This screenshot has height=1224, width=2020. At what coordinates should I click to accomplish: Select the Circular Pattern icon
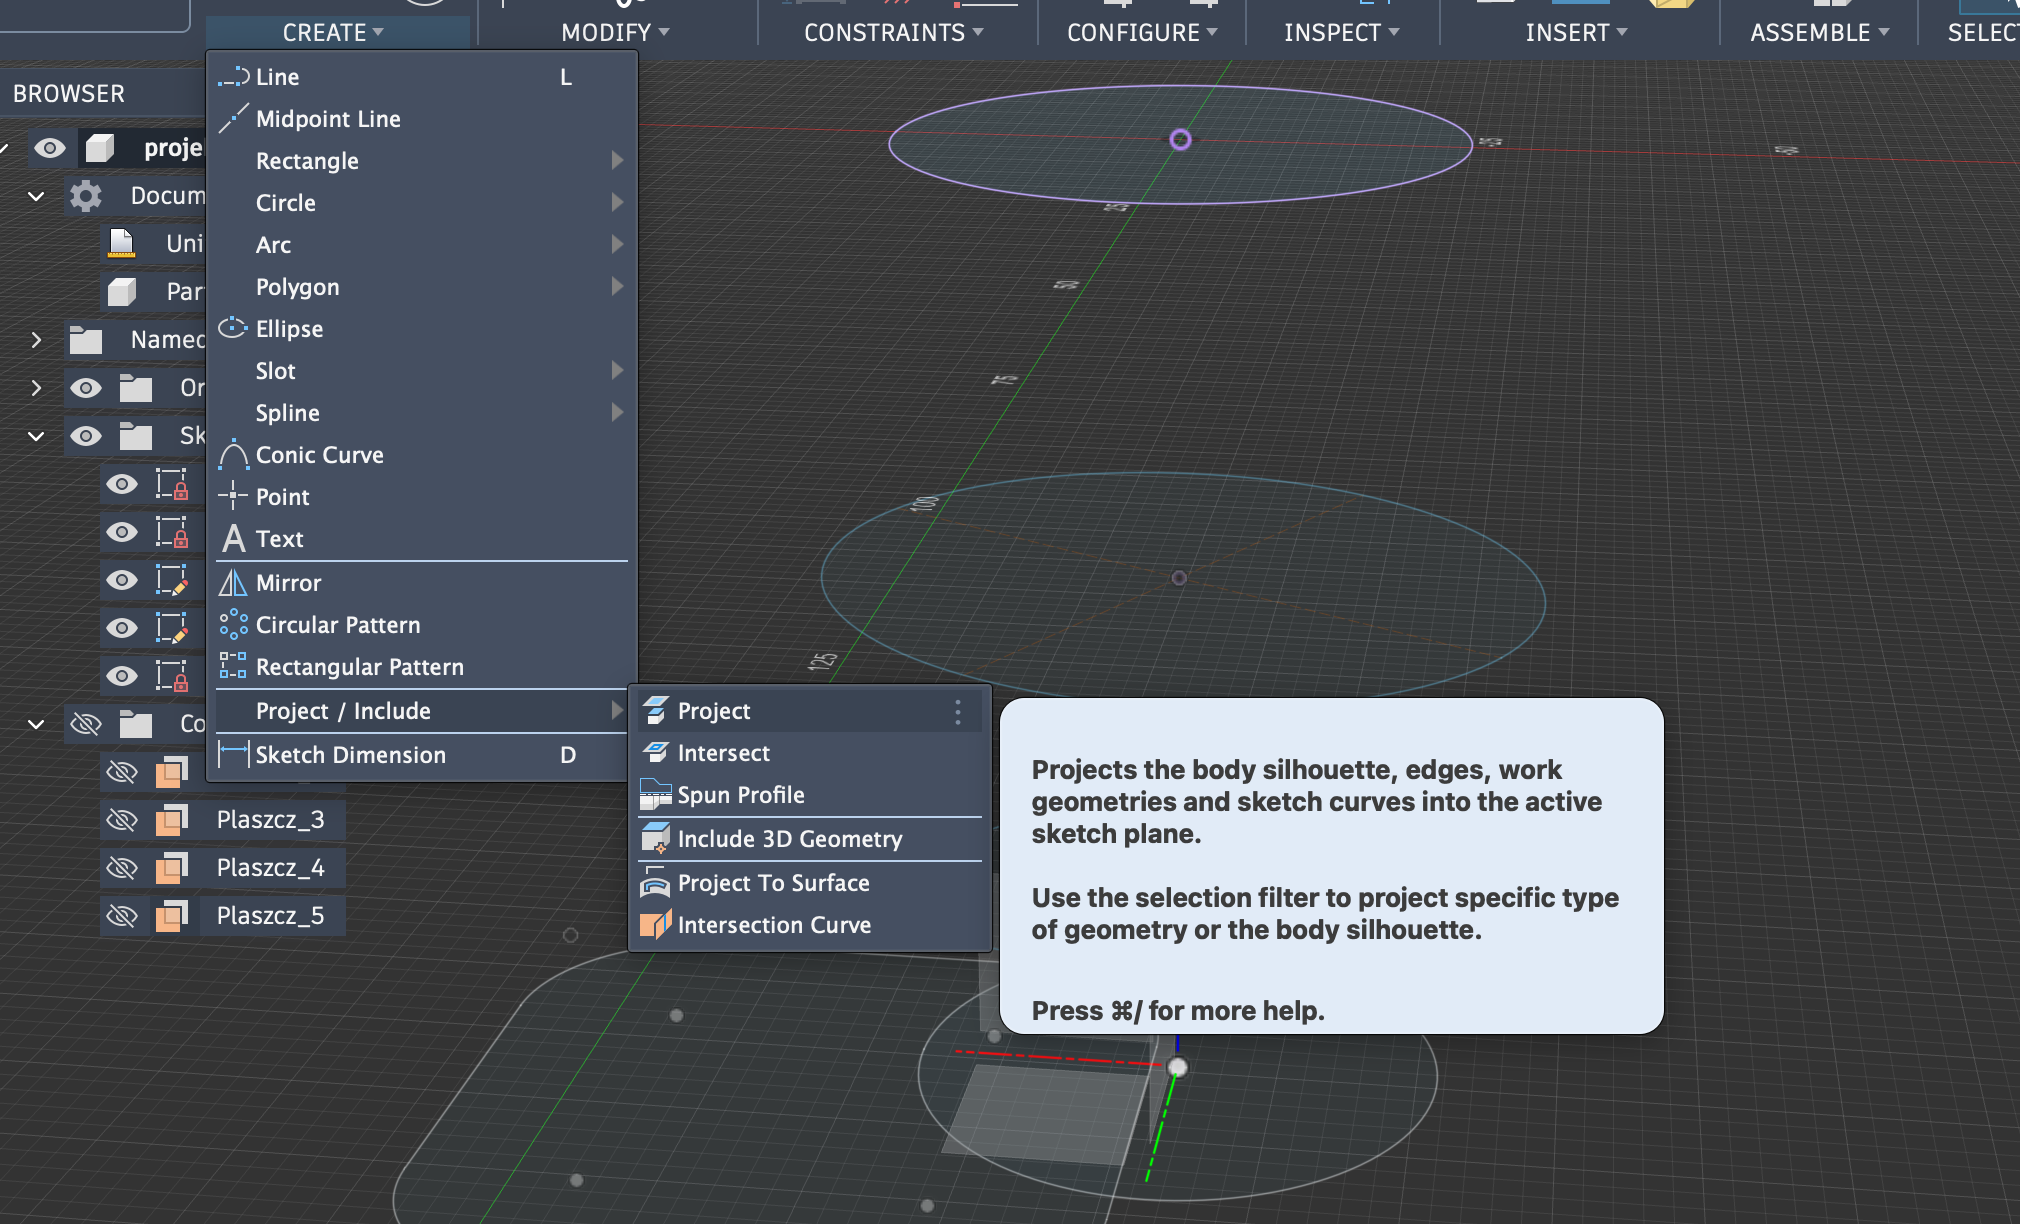click(233, 625)
